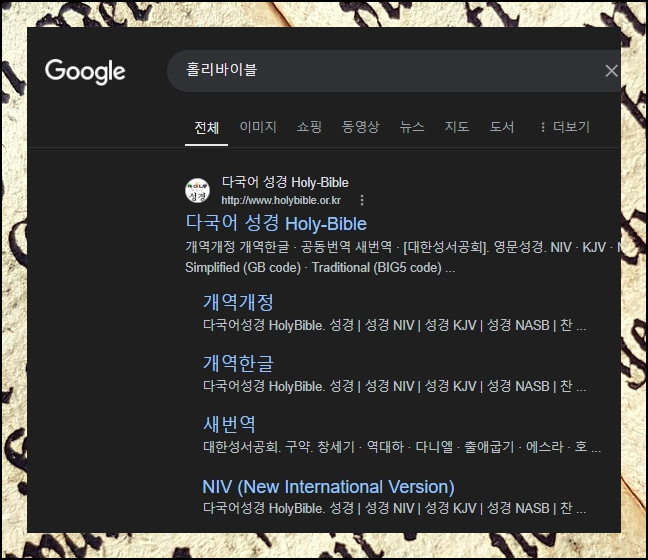This screenshot has width=648, height=560.
Task: Open the 개역개정 sitelink
Action: pyautogui.click(x=238, y=302)
